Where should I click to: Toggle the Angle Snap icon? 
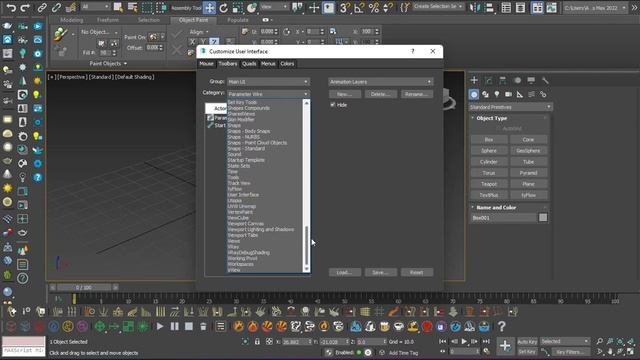tap(359, 7)
